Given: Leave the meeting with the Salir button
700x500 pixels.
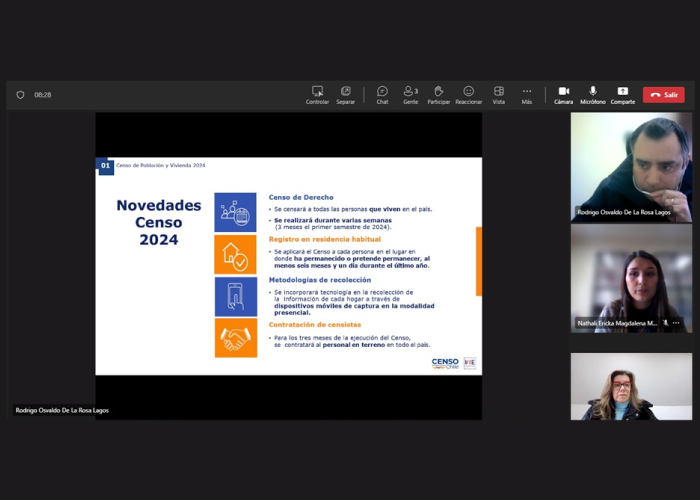Looking at the screenshot, I should tap(664, 95).
